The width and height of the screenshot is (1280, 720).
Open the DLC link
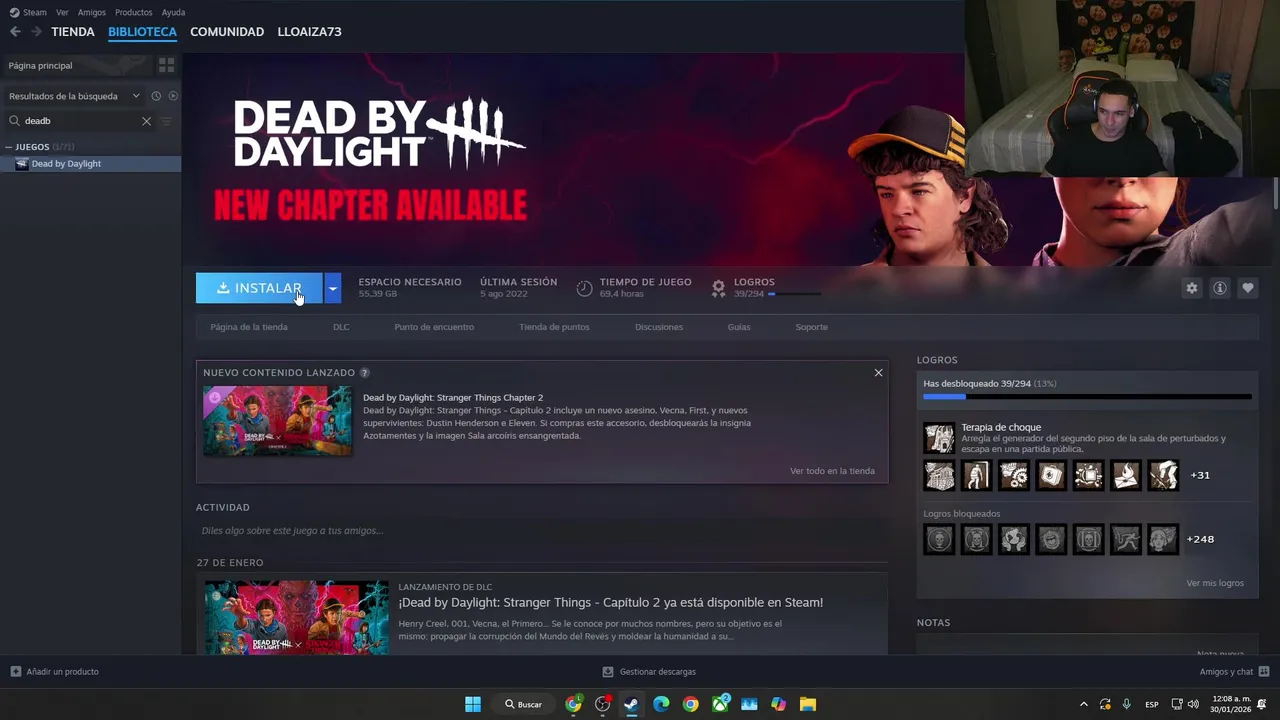coord(341,327)
